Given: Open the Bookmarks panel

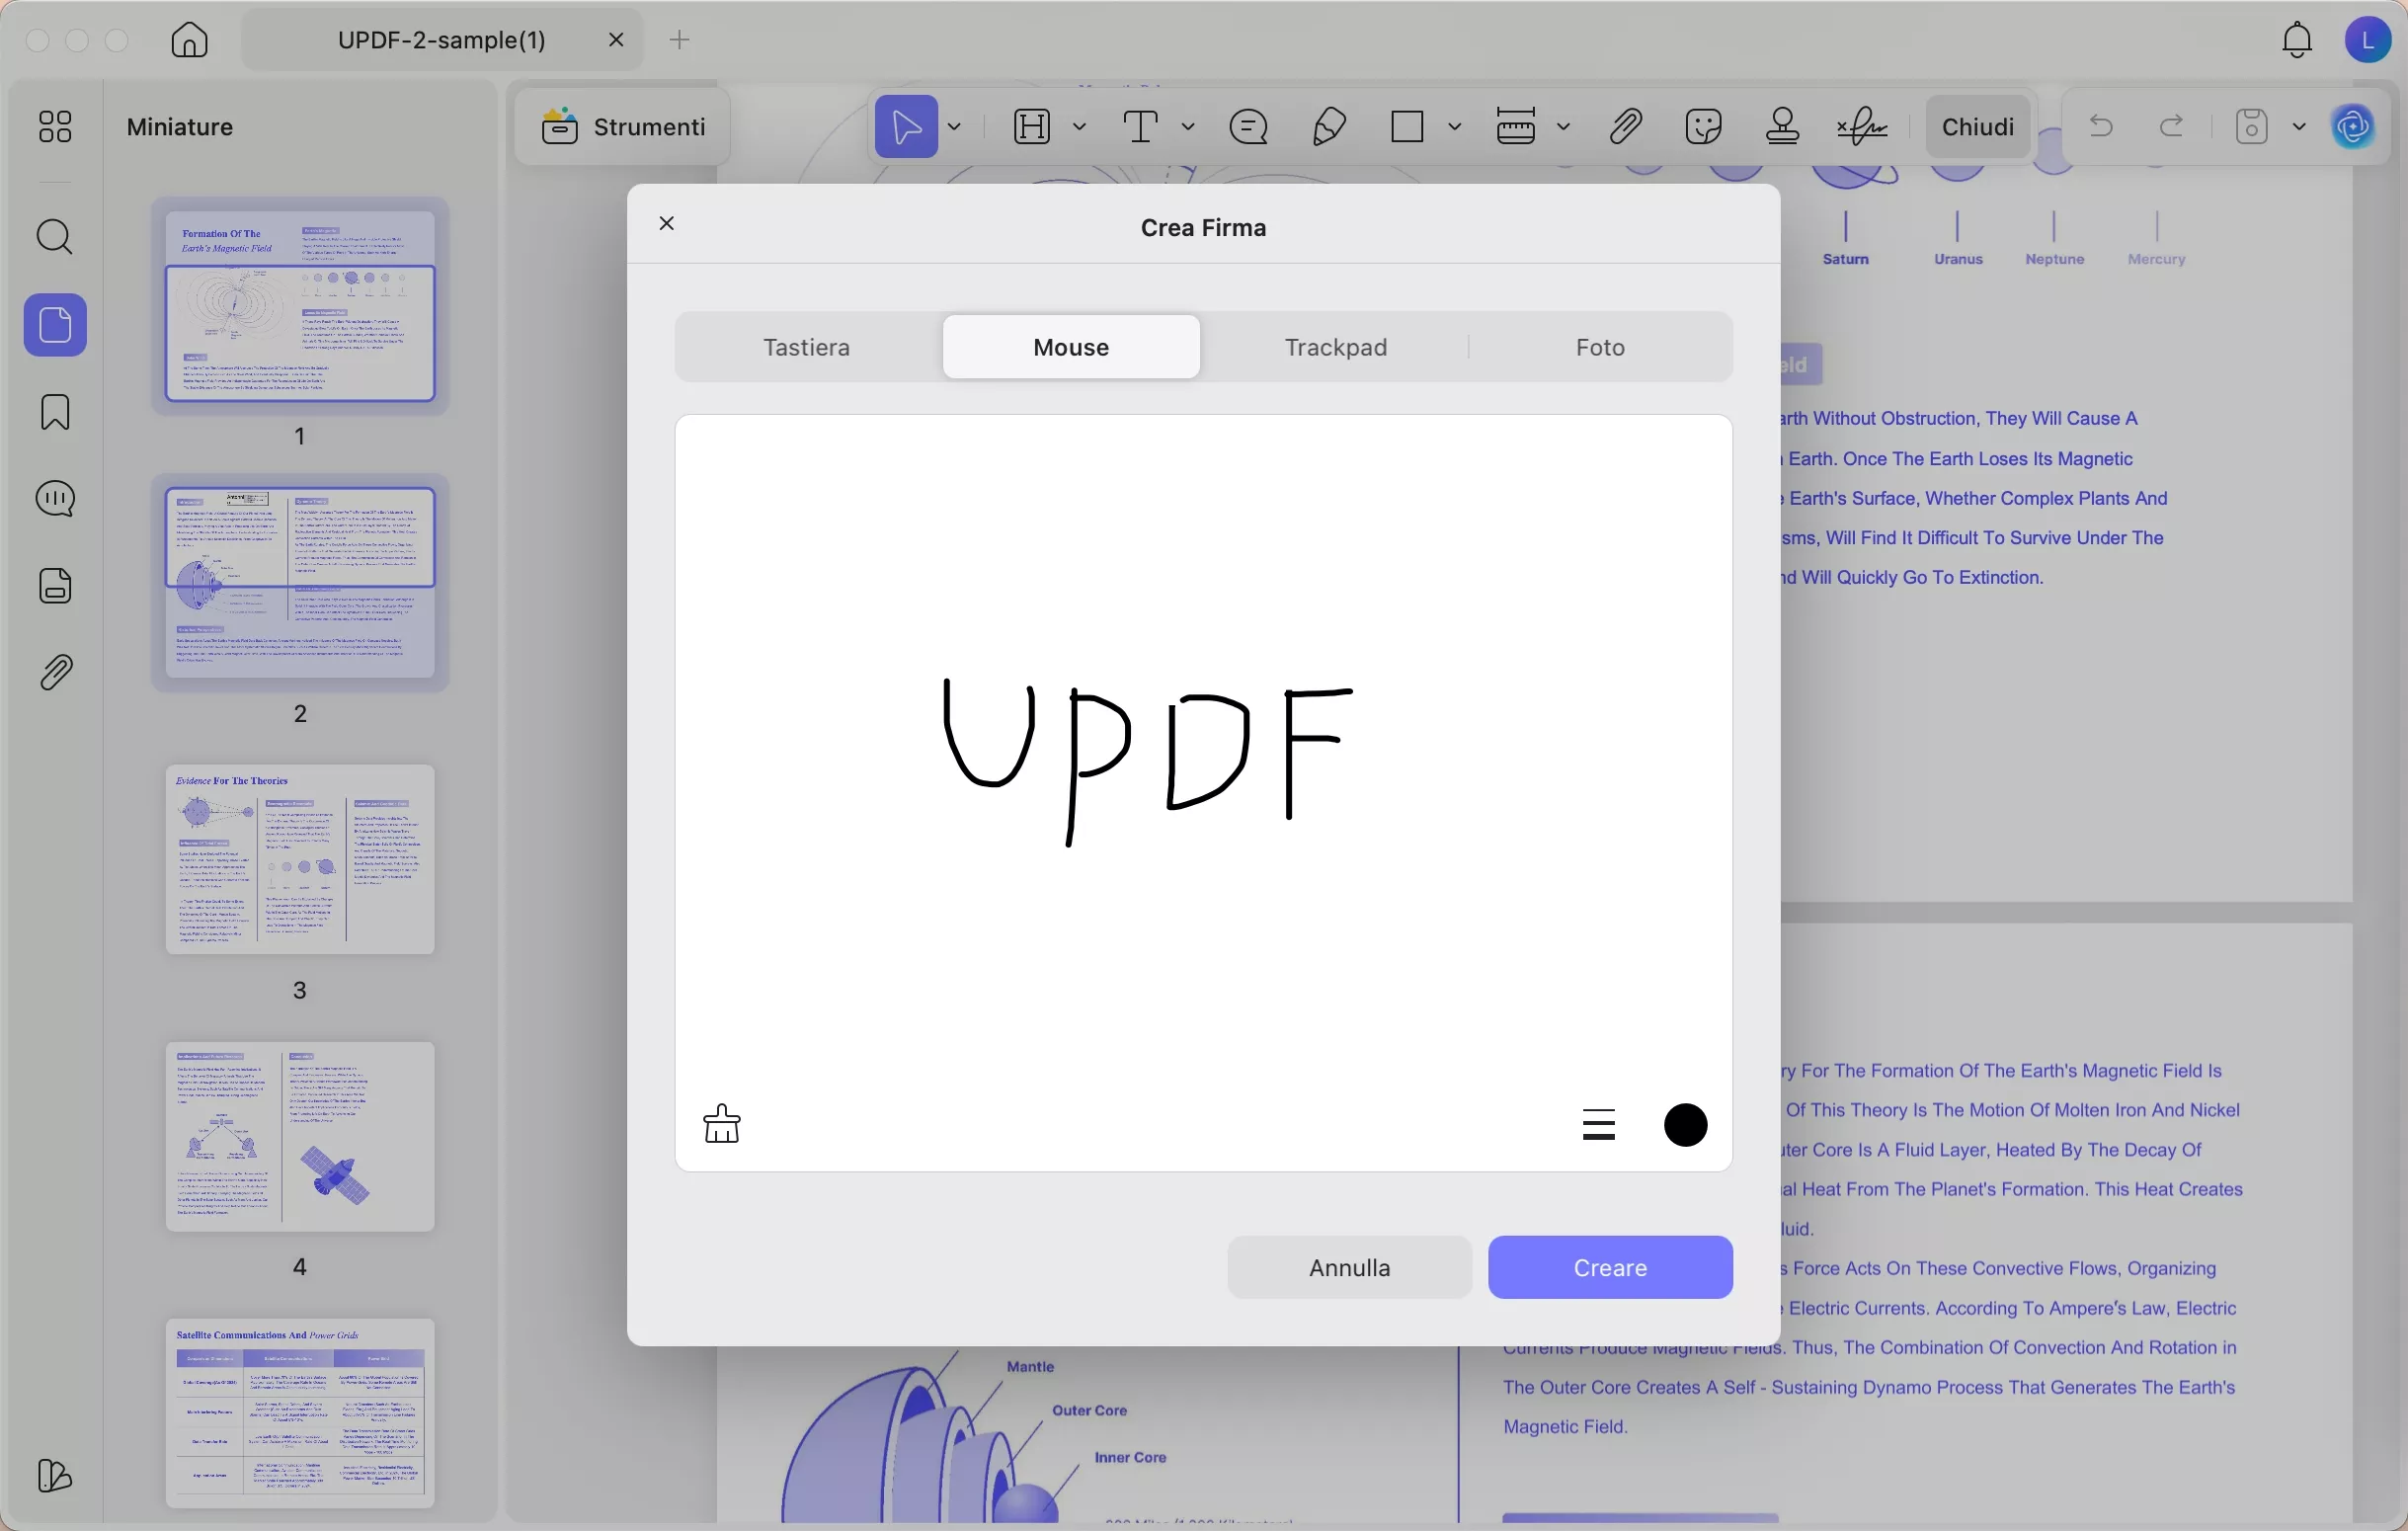Looking at the screenshot, I should coord(55,412).
